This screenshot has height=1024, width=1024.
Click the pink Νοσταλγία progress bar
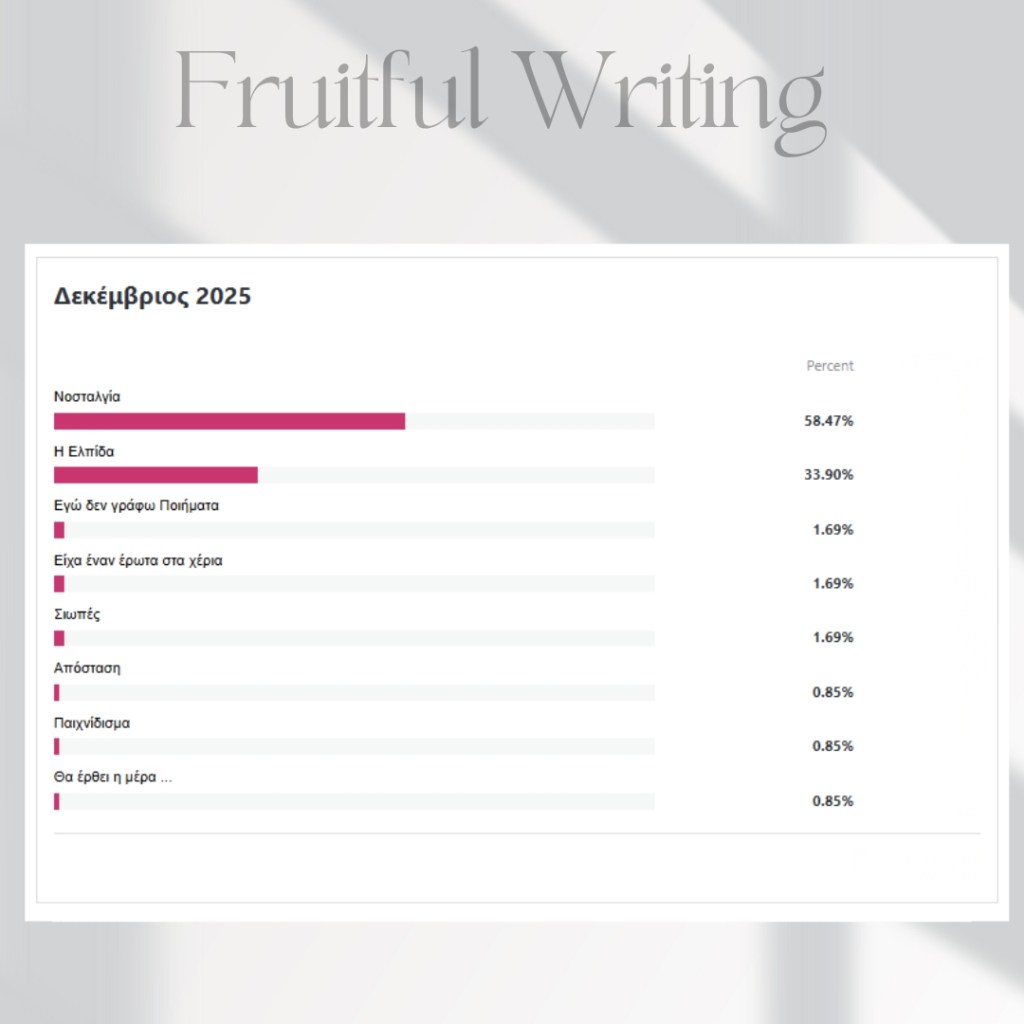(x=229, y=421)
